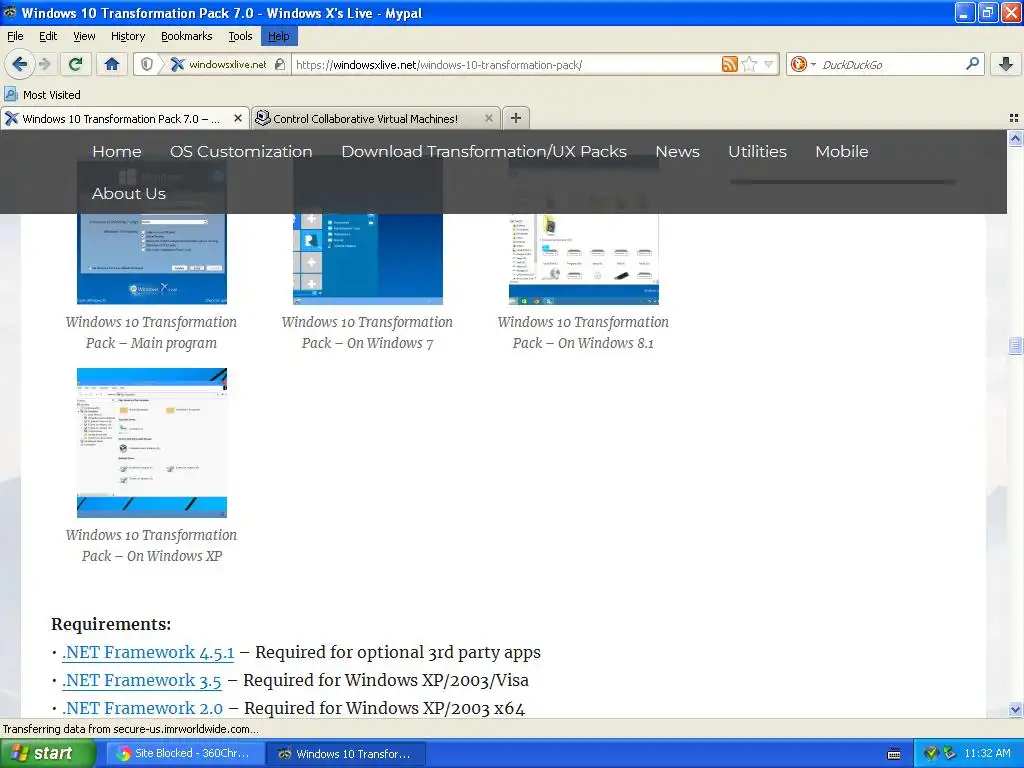Open the Mobile navigation link
This screenshot has height=768, width=1024.
coord(841,152)
